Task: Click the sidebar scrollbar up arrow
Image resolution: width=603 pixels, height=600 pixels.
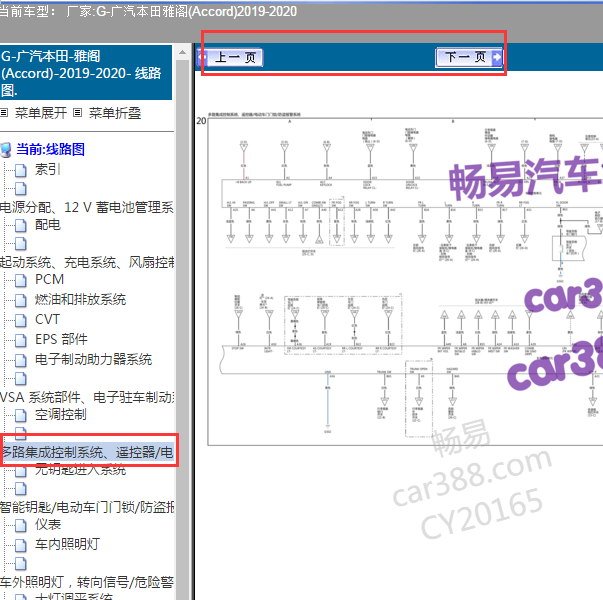Action: [x=183, y=52]
